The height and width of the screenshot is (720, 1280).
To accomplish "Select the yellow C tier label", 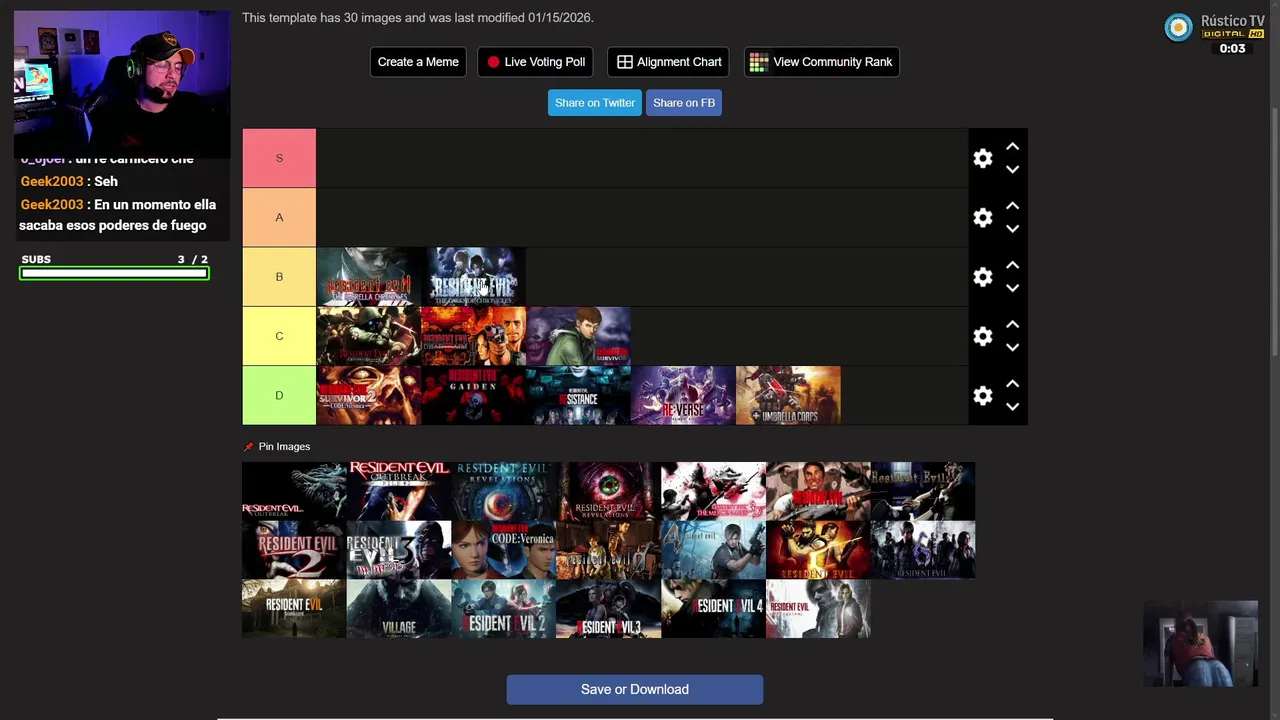I will tap(279, 336).
